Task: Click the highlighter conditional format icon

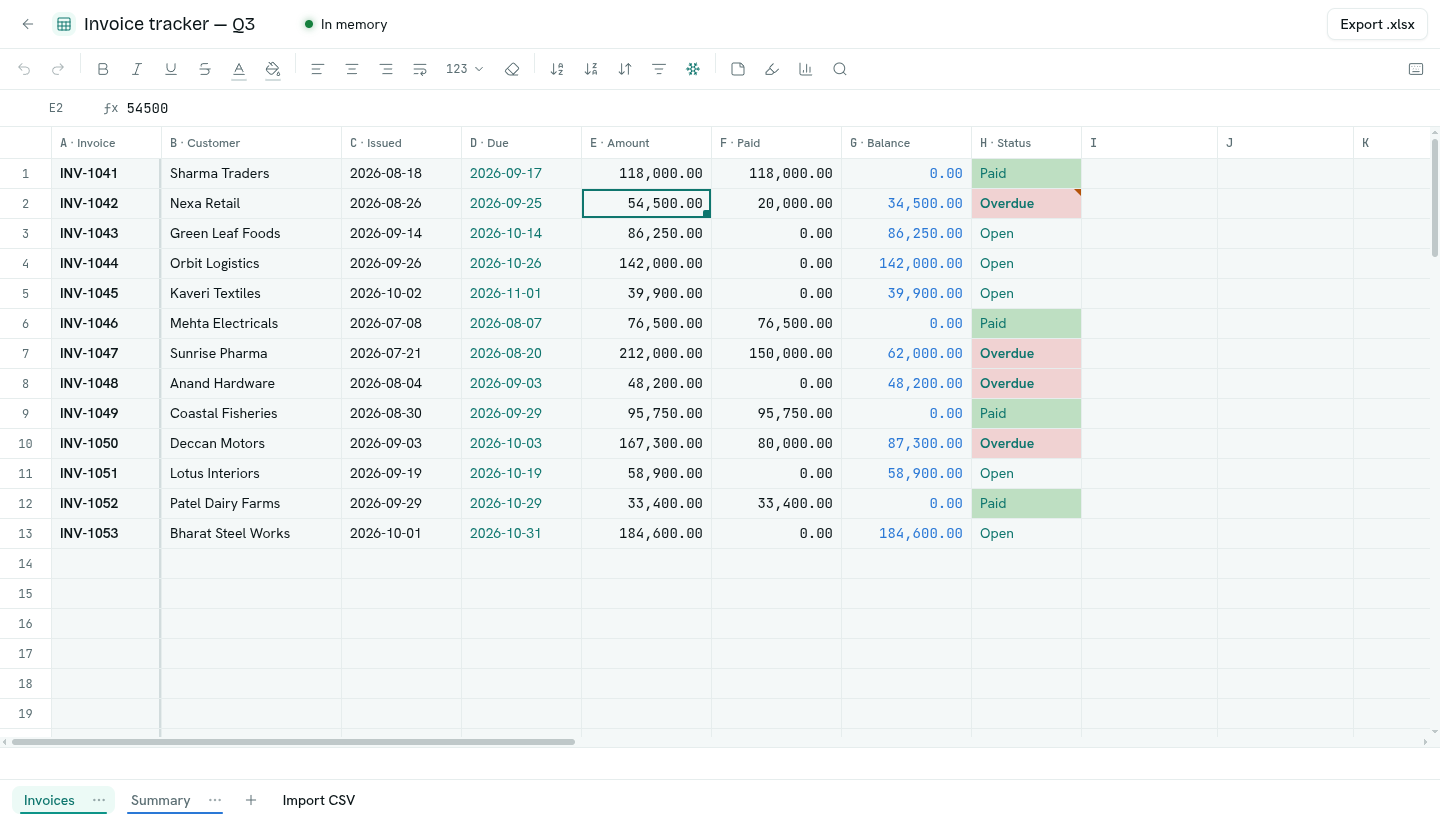Action: (x=772, y=69)
